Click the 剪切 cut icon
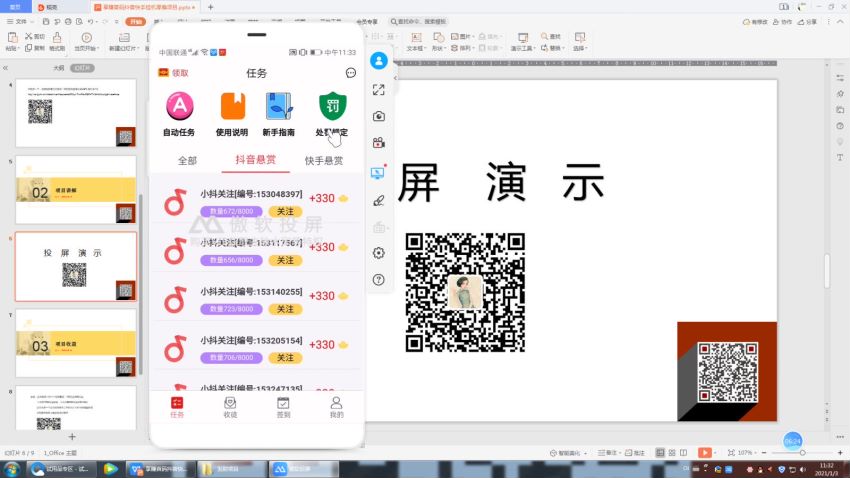Viewport: 850px width, 478px height. 35,36
